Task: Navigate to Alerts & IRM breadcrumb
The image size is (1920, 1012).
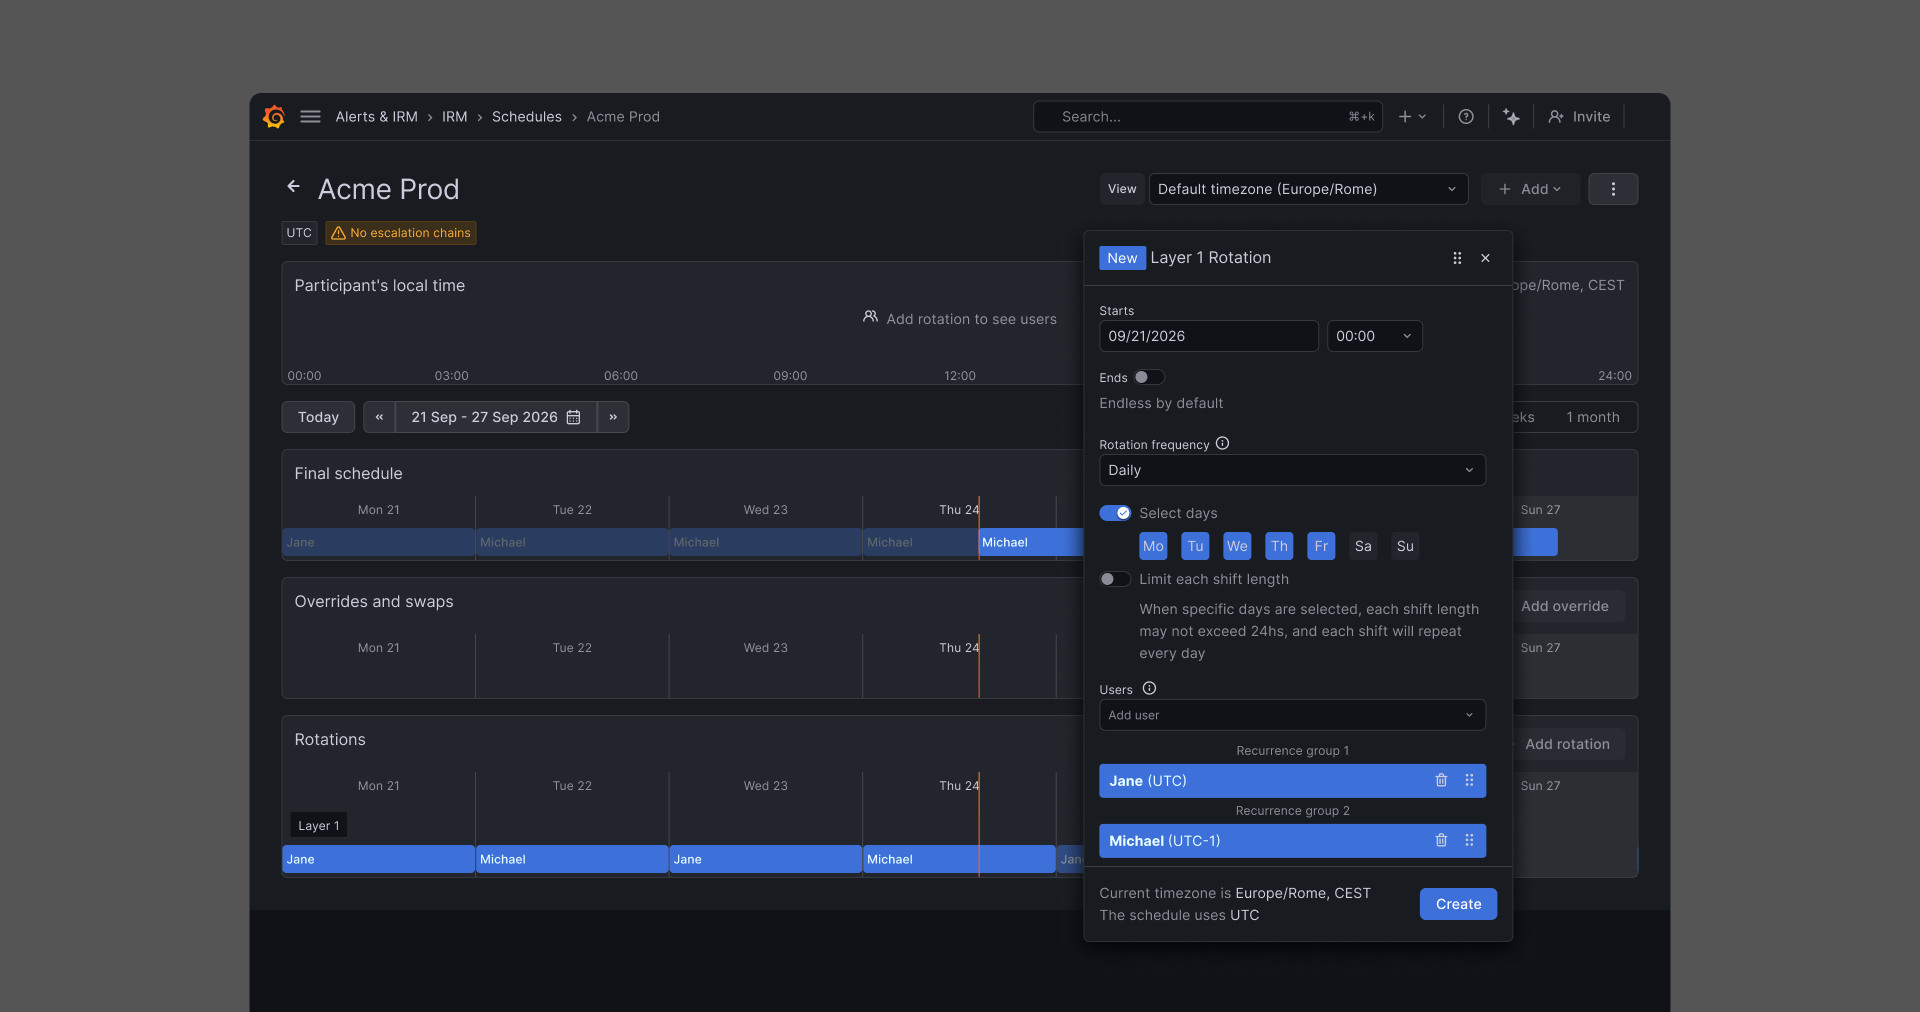Action: [376, 117]
